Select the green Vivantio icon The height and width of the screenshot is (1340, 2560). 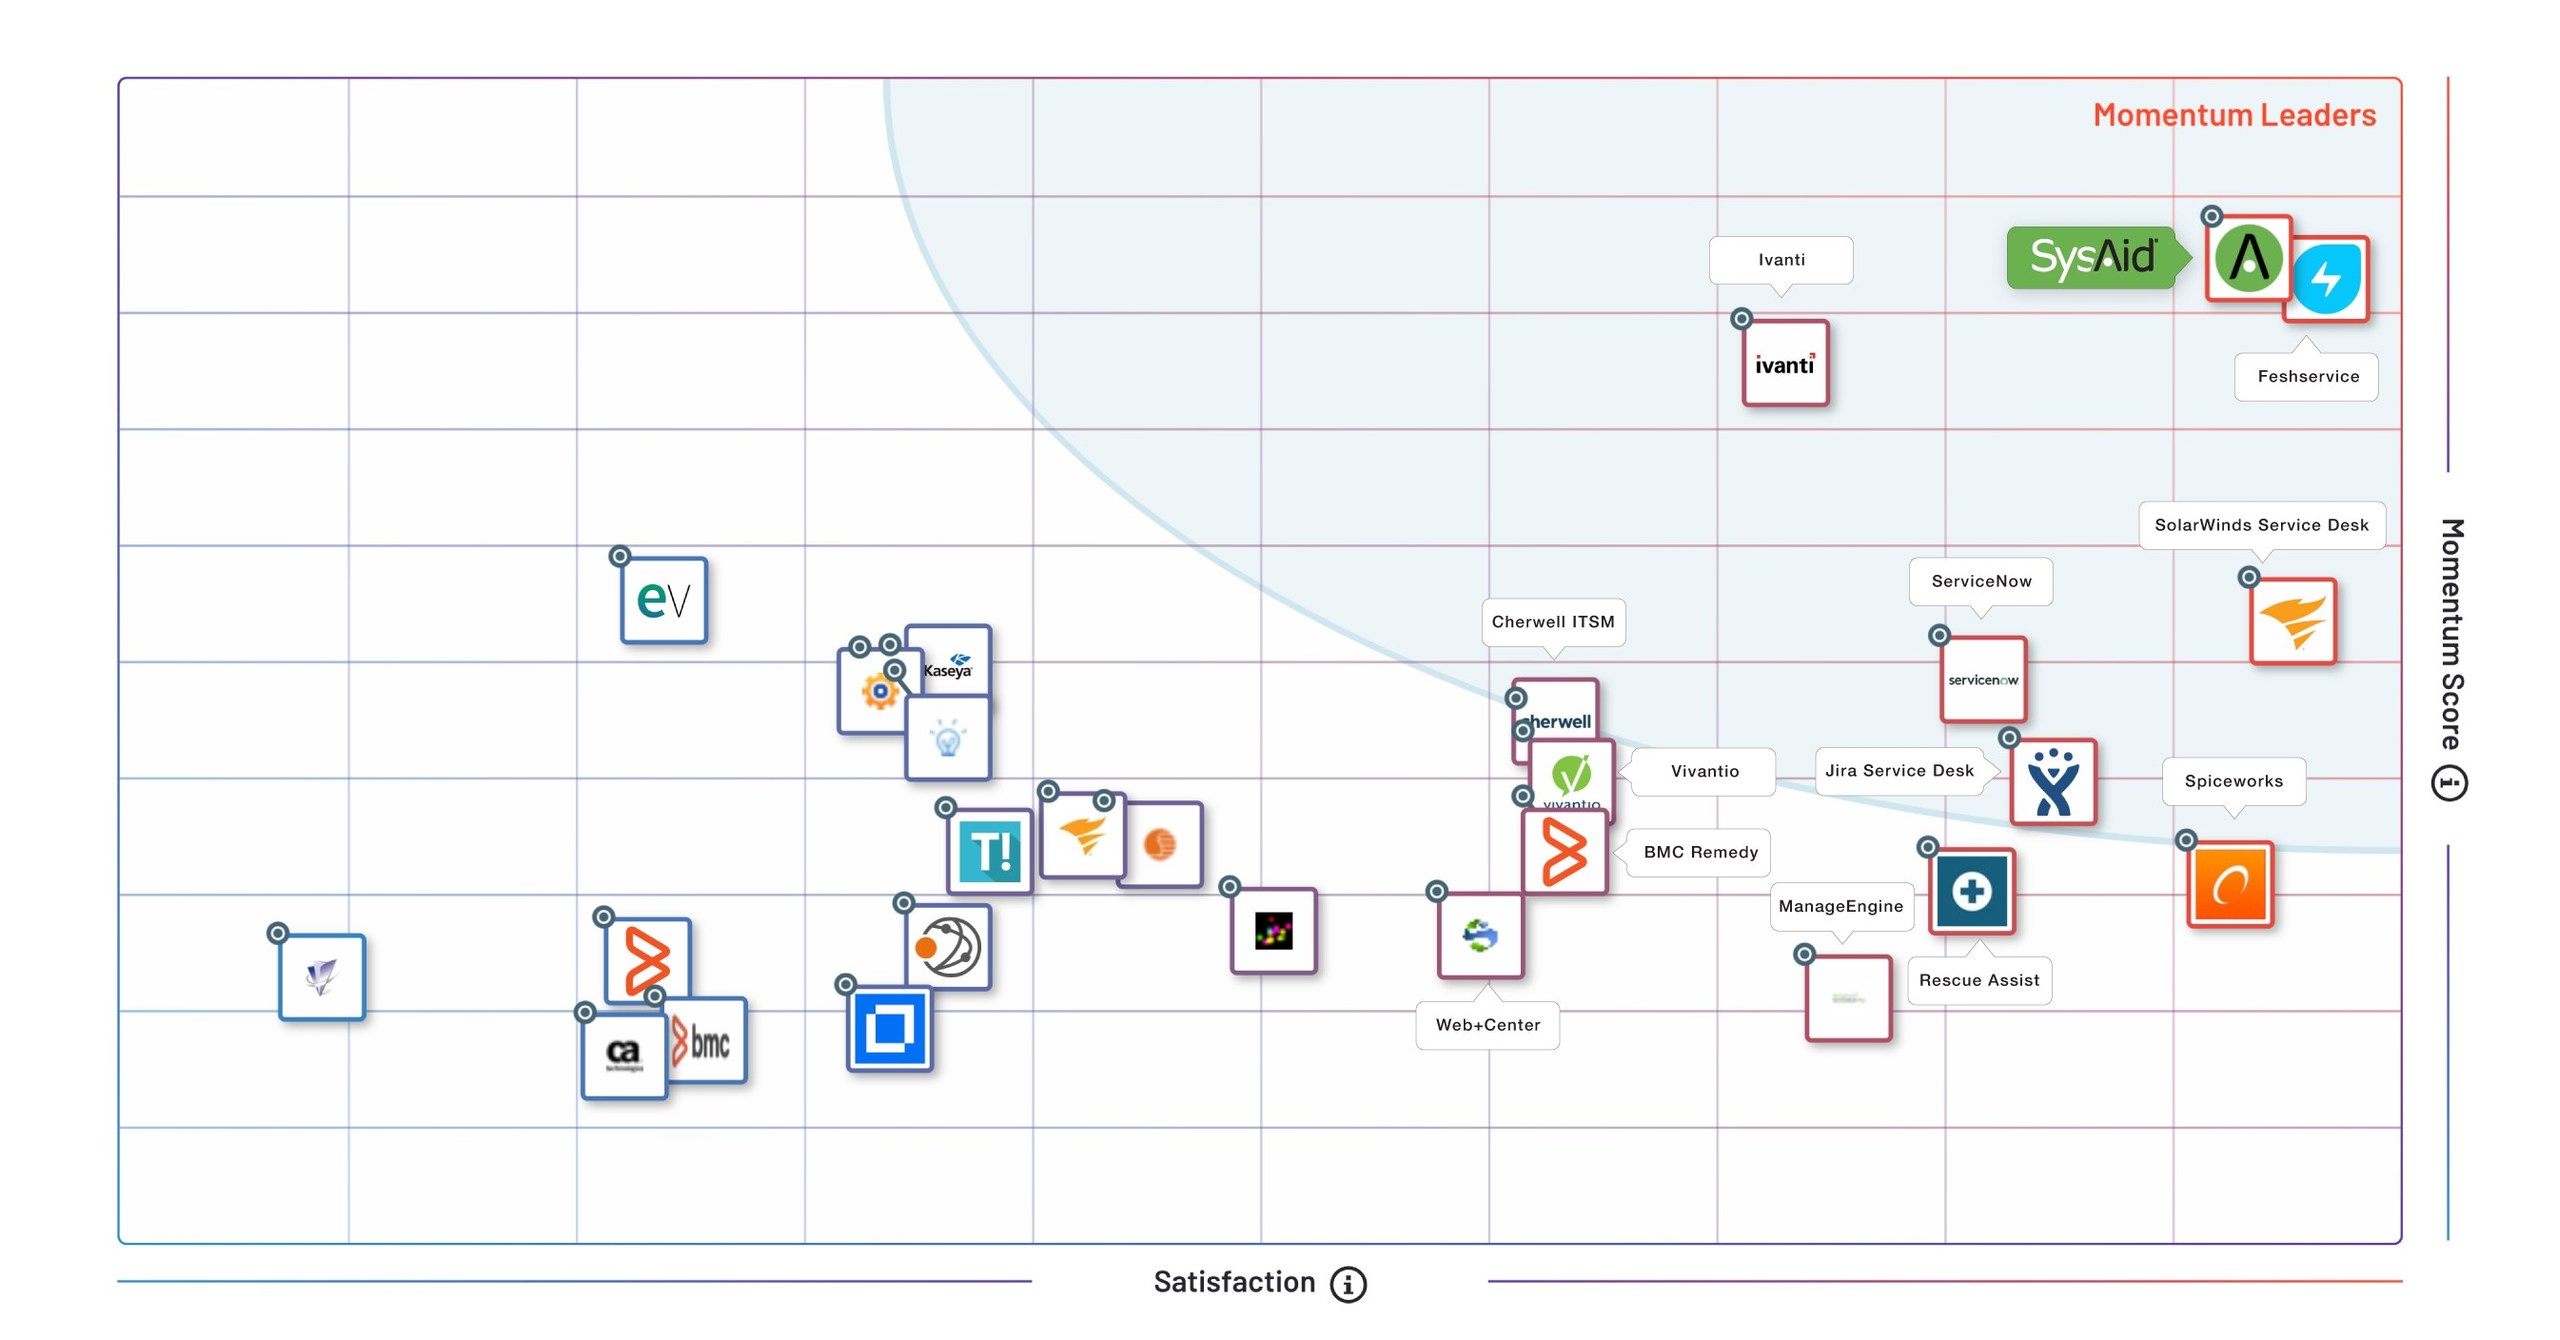pyautogui.click(x=1569, y=776)
